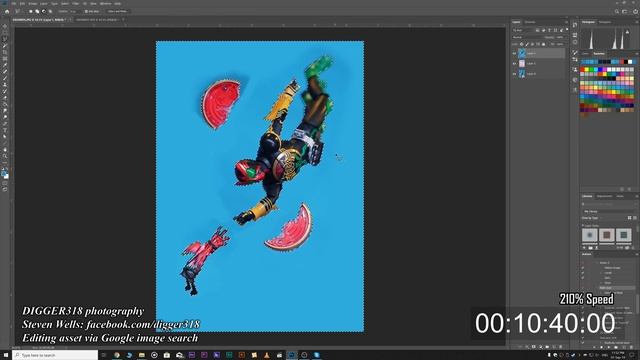Click Delete layer trash icon in Layers panel
640x360 pixels.
tap(561, 347)
